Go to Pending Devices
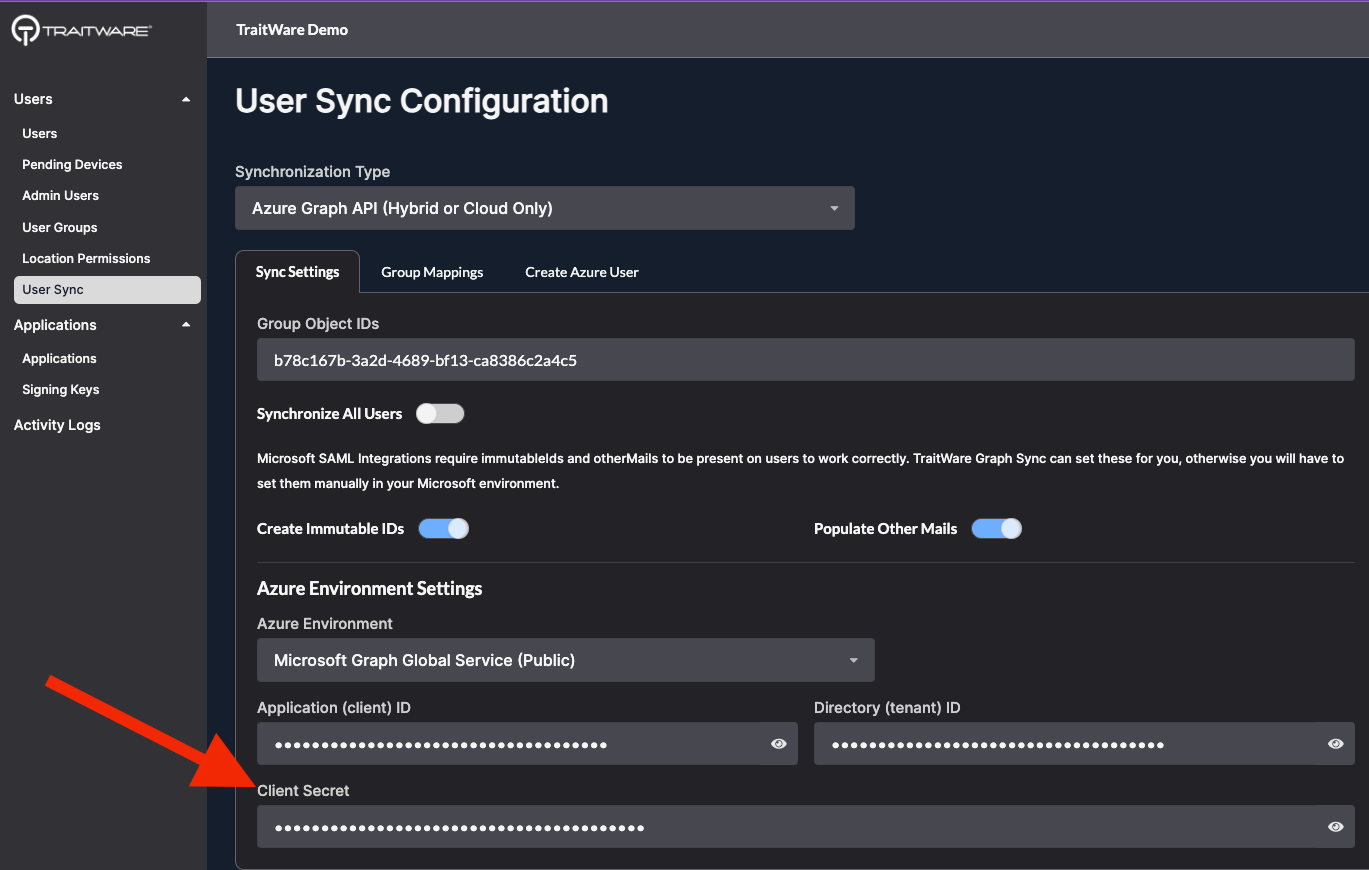Image resolution: width=1369 pixels, height=870 pixels. pyautogui.click(x=72, y=164)
